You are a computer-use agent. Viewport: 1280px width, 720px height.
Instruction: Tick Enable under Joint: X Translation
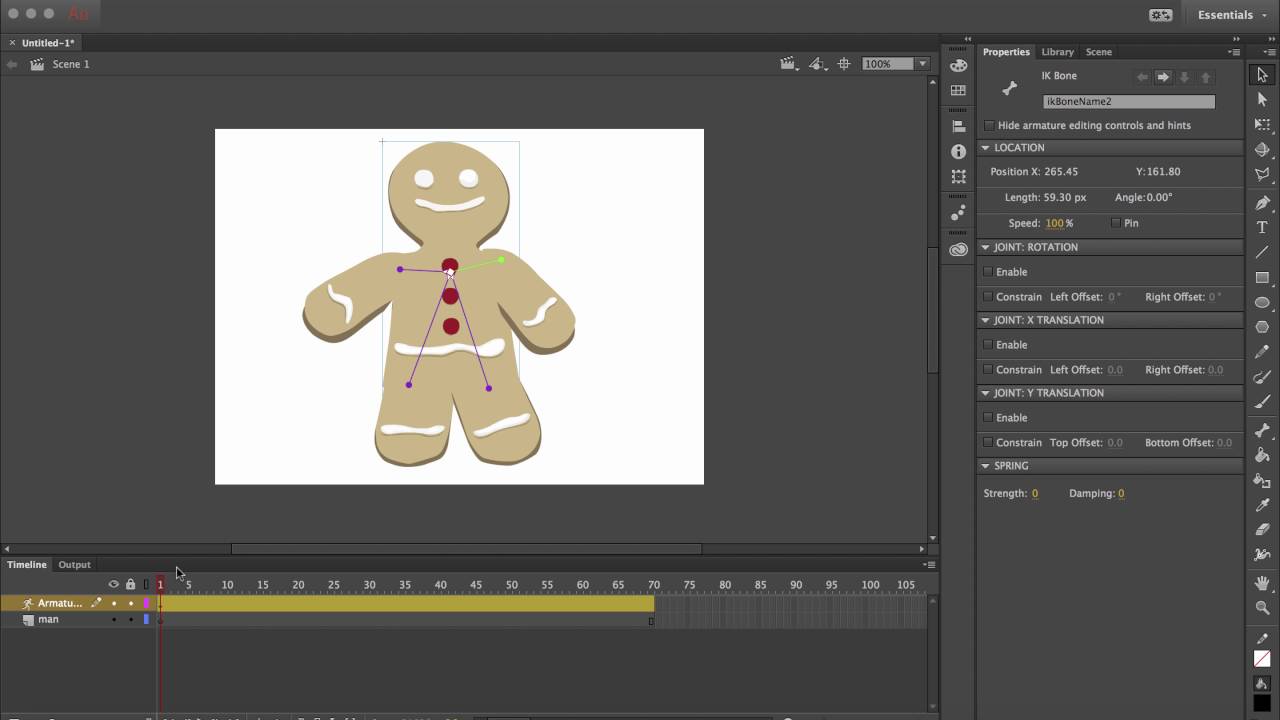pyautogui.click(x=988, y=345)
